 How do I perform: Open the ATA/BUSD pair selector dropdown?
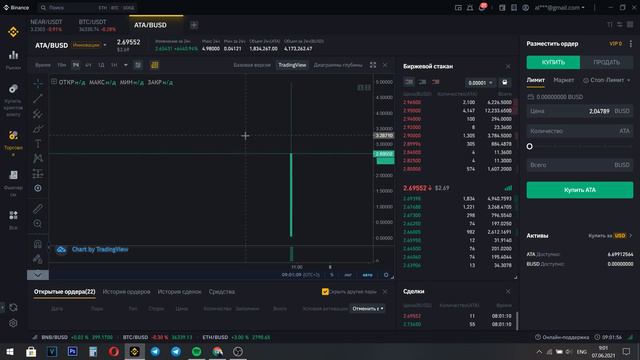coord(105,45)
